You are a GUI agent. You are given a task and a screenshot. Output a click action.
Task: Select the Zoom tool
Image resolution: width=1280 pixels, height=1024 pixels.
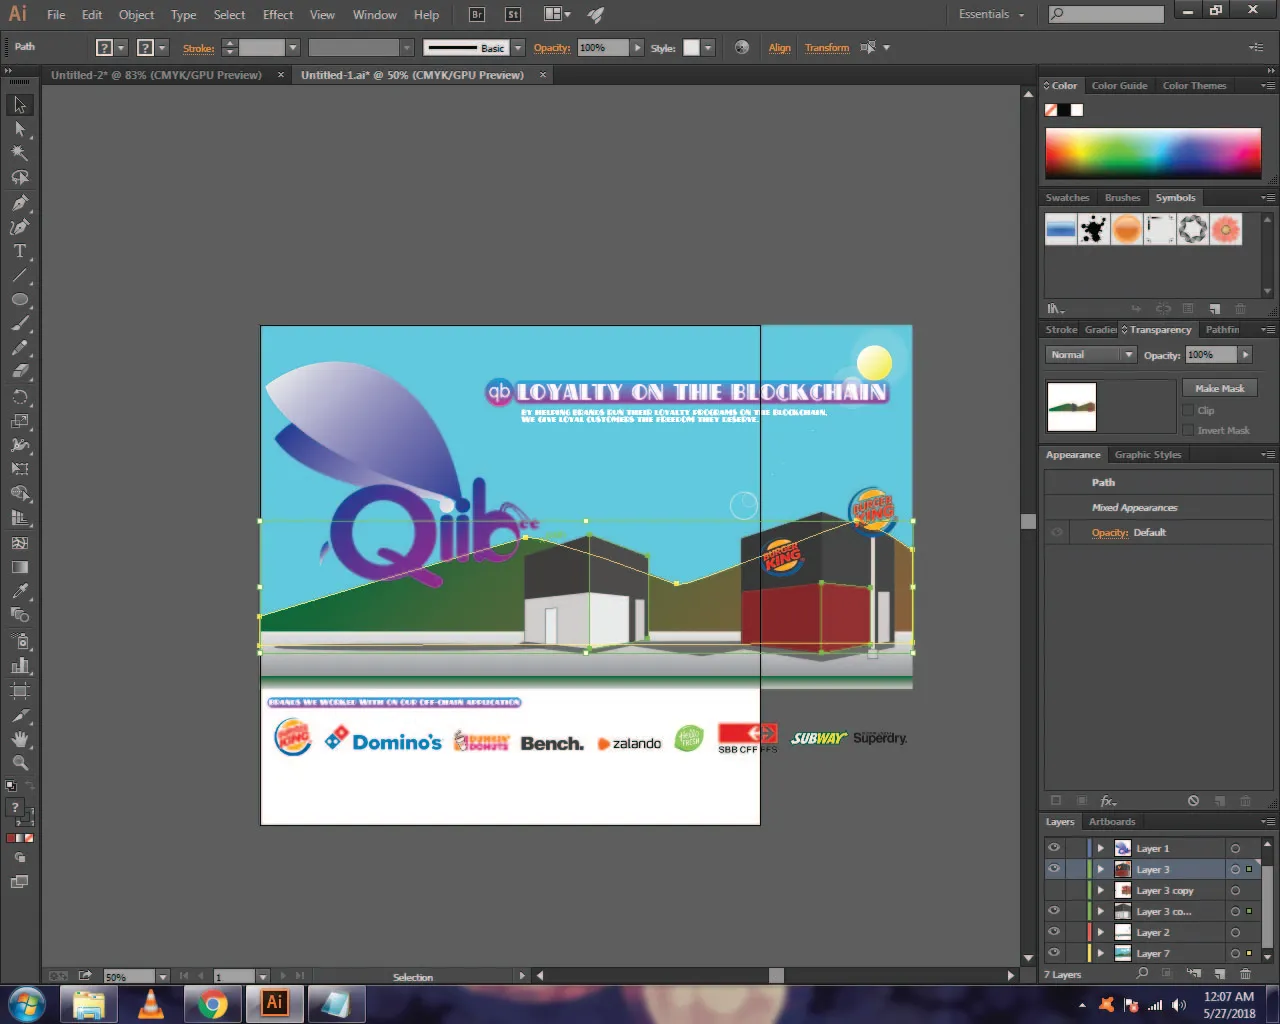pos(19,763)
